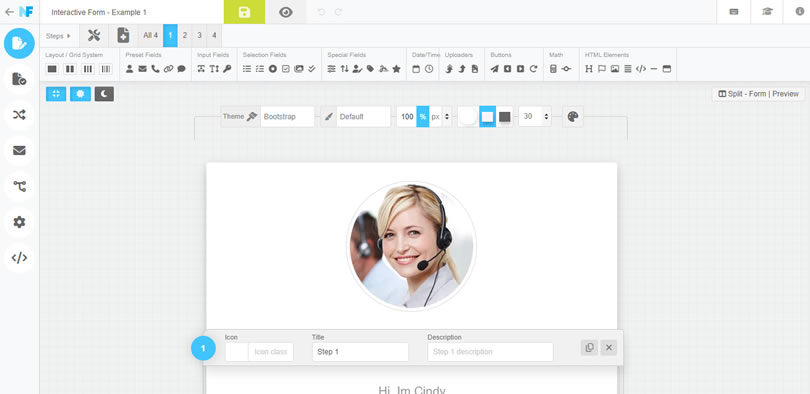The image size is (810, 394).
Task: Add star rating field
Action: [x=396, y=69]
